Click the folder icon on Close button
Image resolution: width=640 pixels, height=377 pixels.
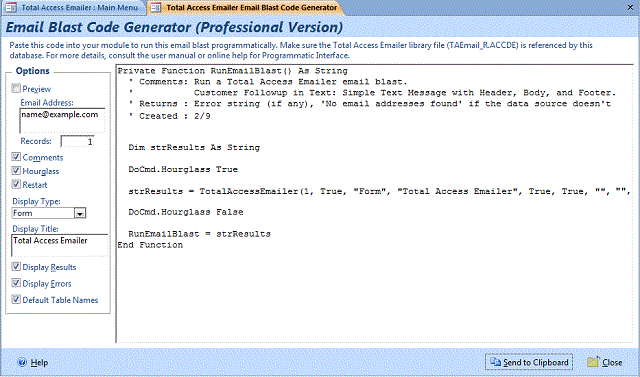[x=593, y=362]
